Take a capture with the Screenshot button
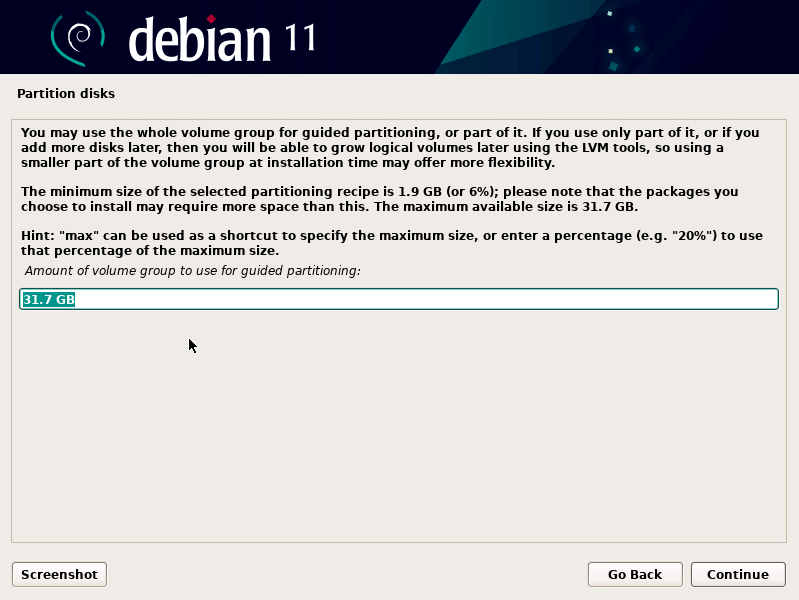Image resolution: width=799 pixels, height=600 pixels. pyautogui.click(x=59, y=574)
